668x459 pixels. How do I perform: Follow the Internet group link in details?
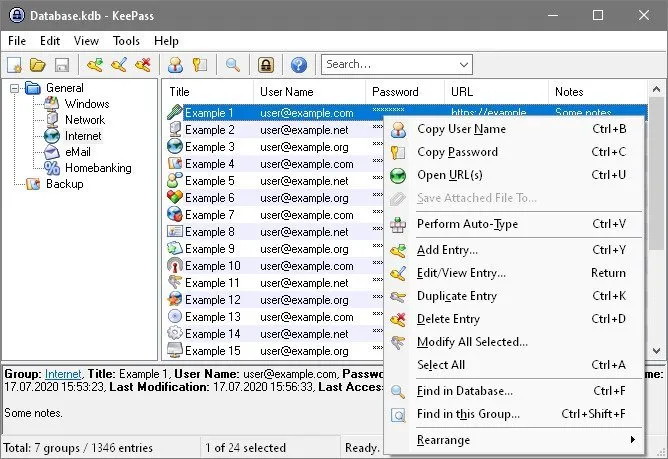(x=63, y=373)
